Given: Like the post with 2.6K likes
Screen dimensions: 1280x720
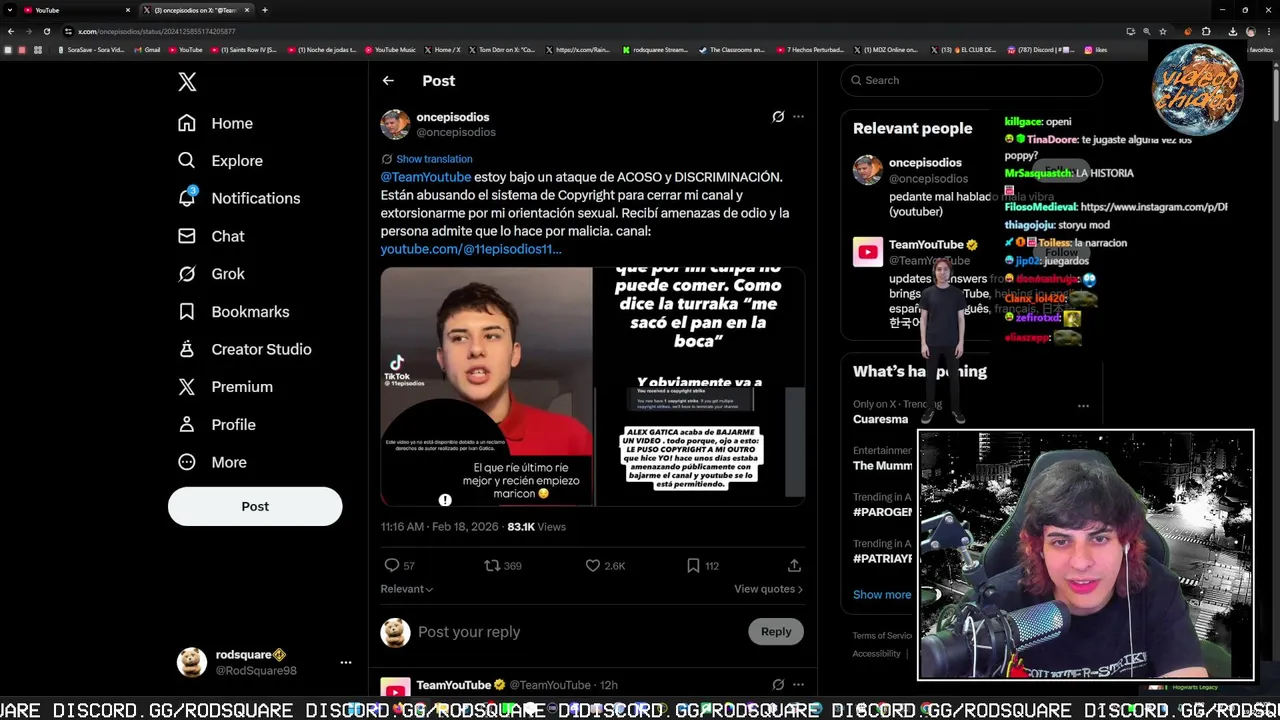Looking at the screenshot, I should pos(593,566).
